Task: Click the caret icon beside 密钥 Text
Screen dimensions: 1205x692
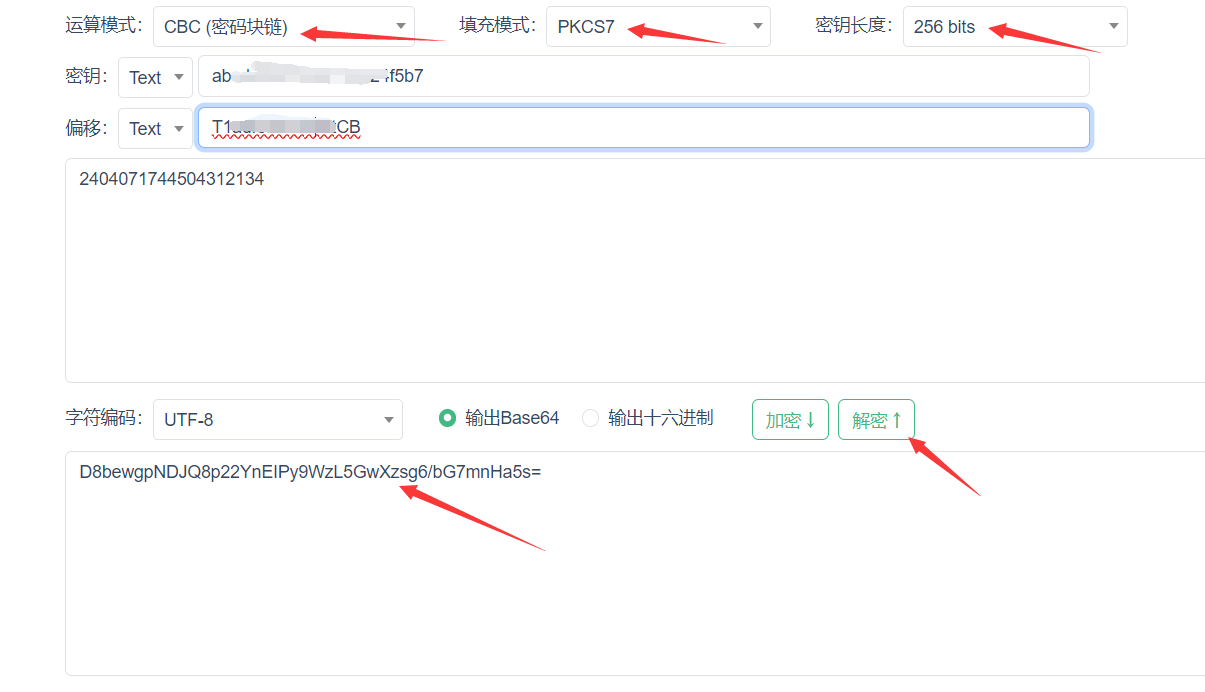Action: (179, 77)
